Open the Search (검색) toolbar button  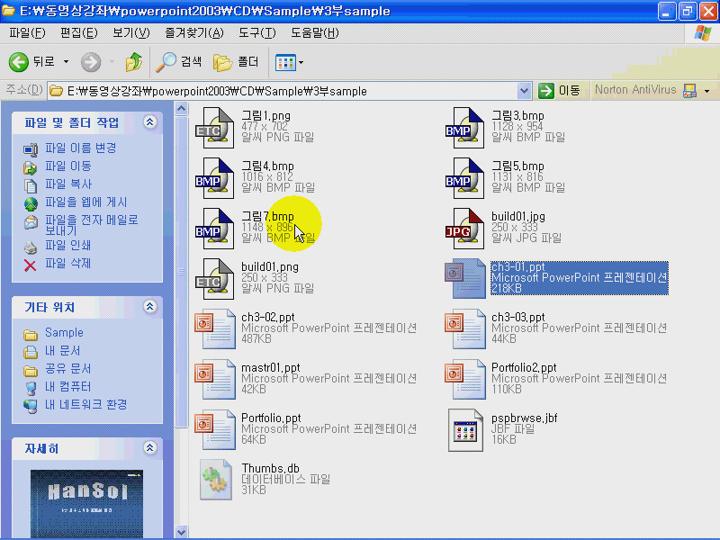tap(179, 62)
